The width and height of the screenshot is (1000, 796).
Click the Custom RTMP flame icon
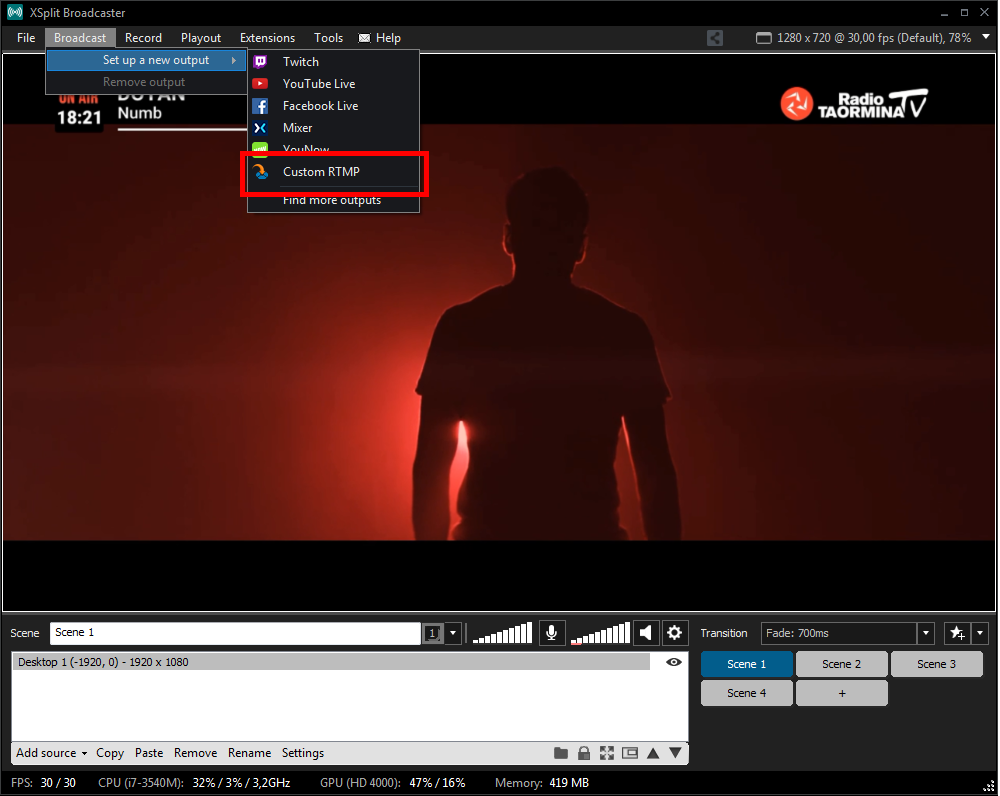(x=260, y=172)
